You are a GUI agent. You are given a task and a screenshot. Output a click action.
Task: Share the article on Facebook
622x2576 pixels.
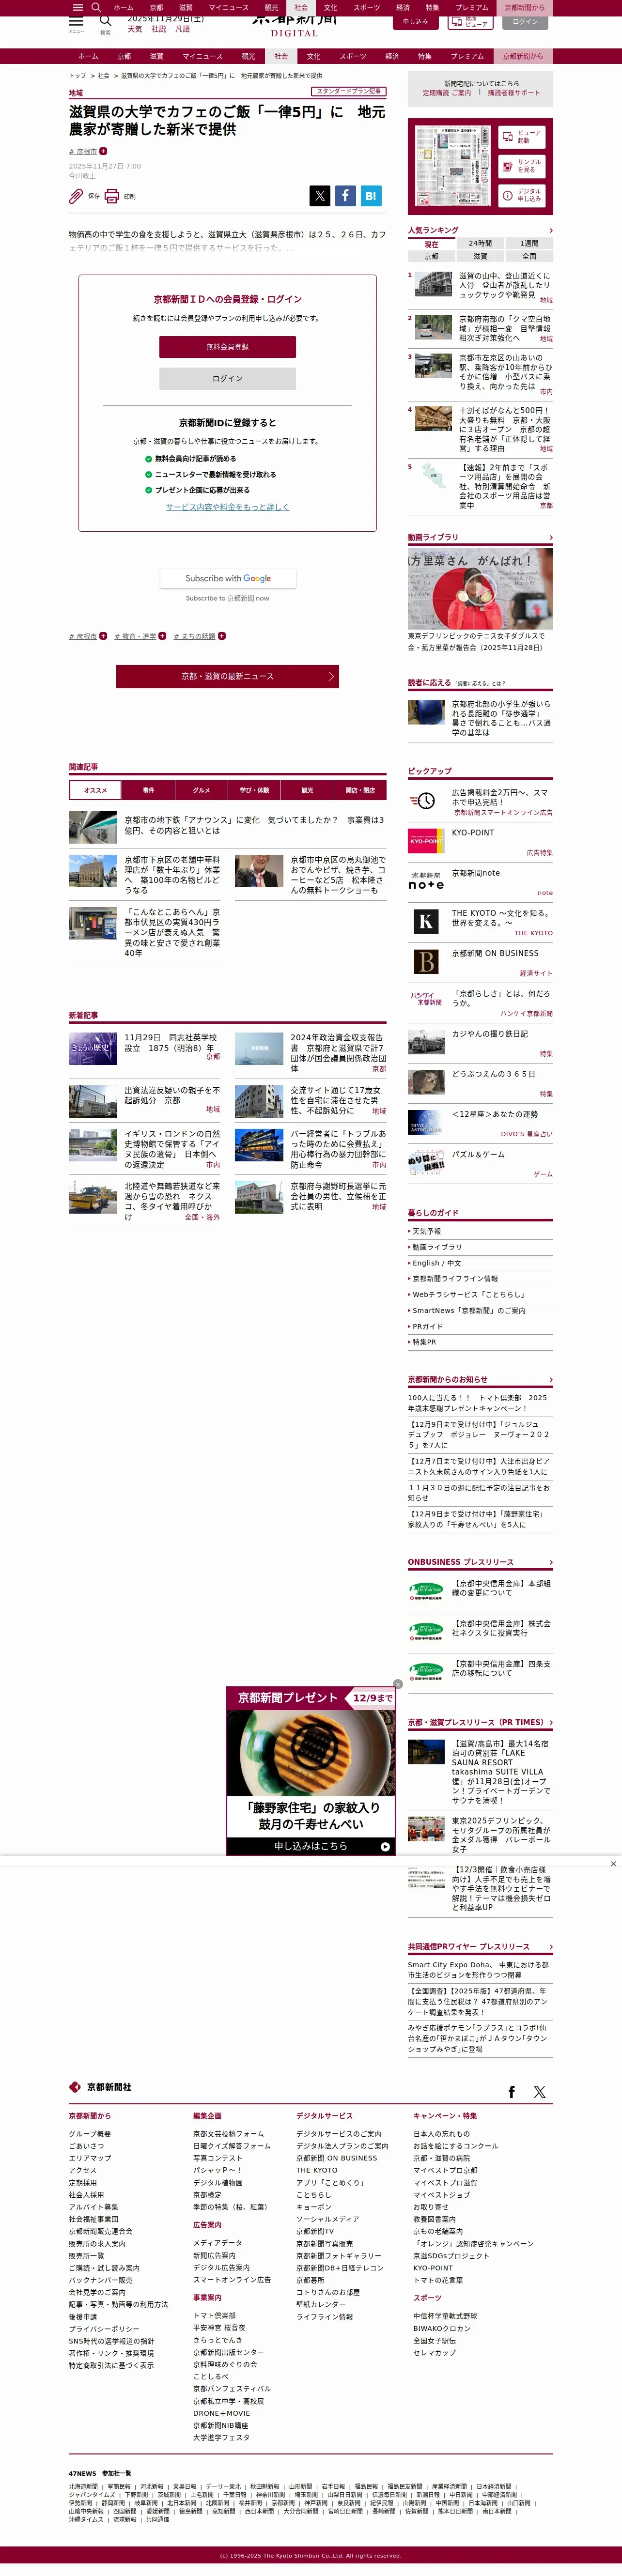point(345,196)
